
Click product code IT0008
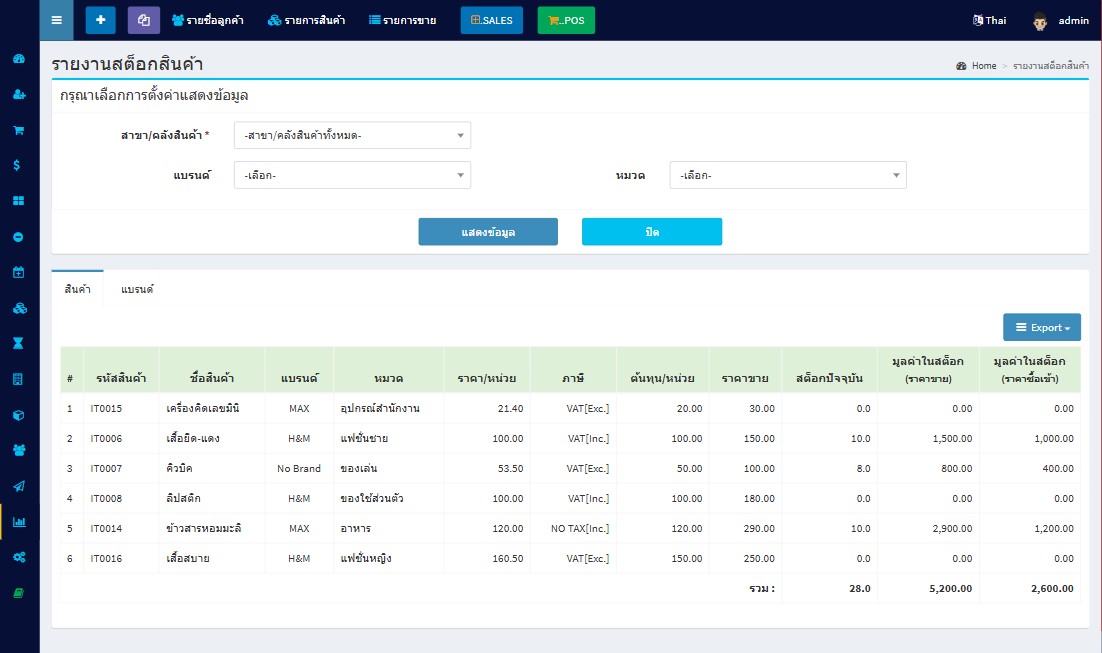point(106,498)
